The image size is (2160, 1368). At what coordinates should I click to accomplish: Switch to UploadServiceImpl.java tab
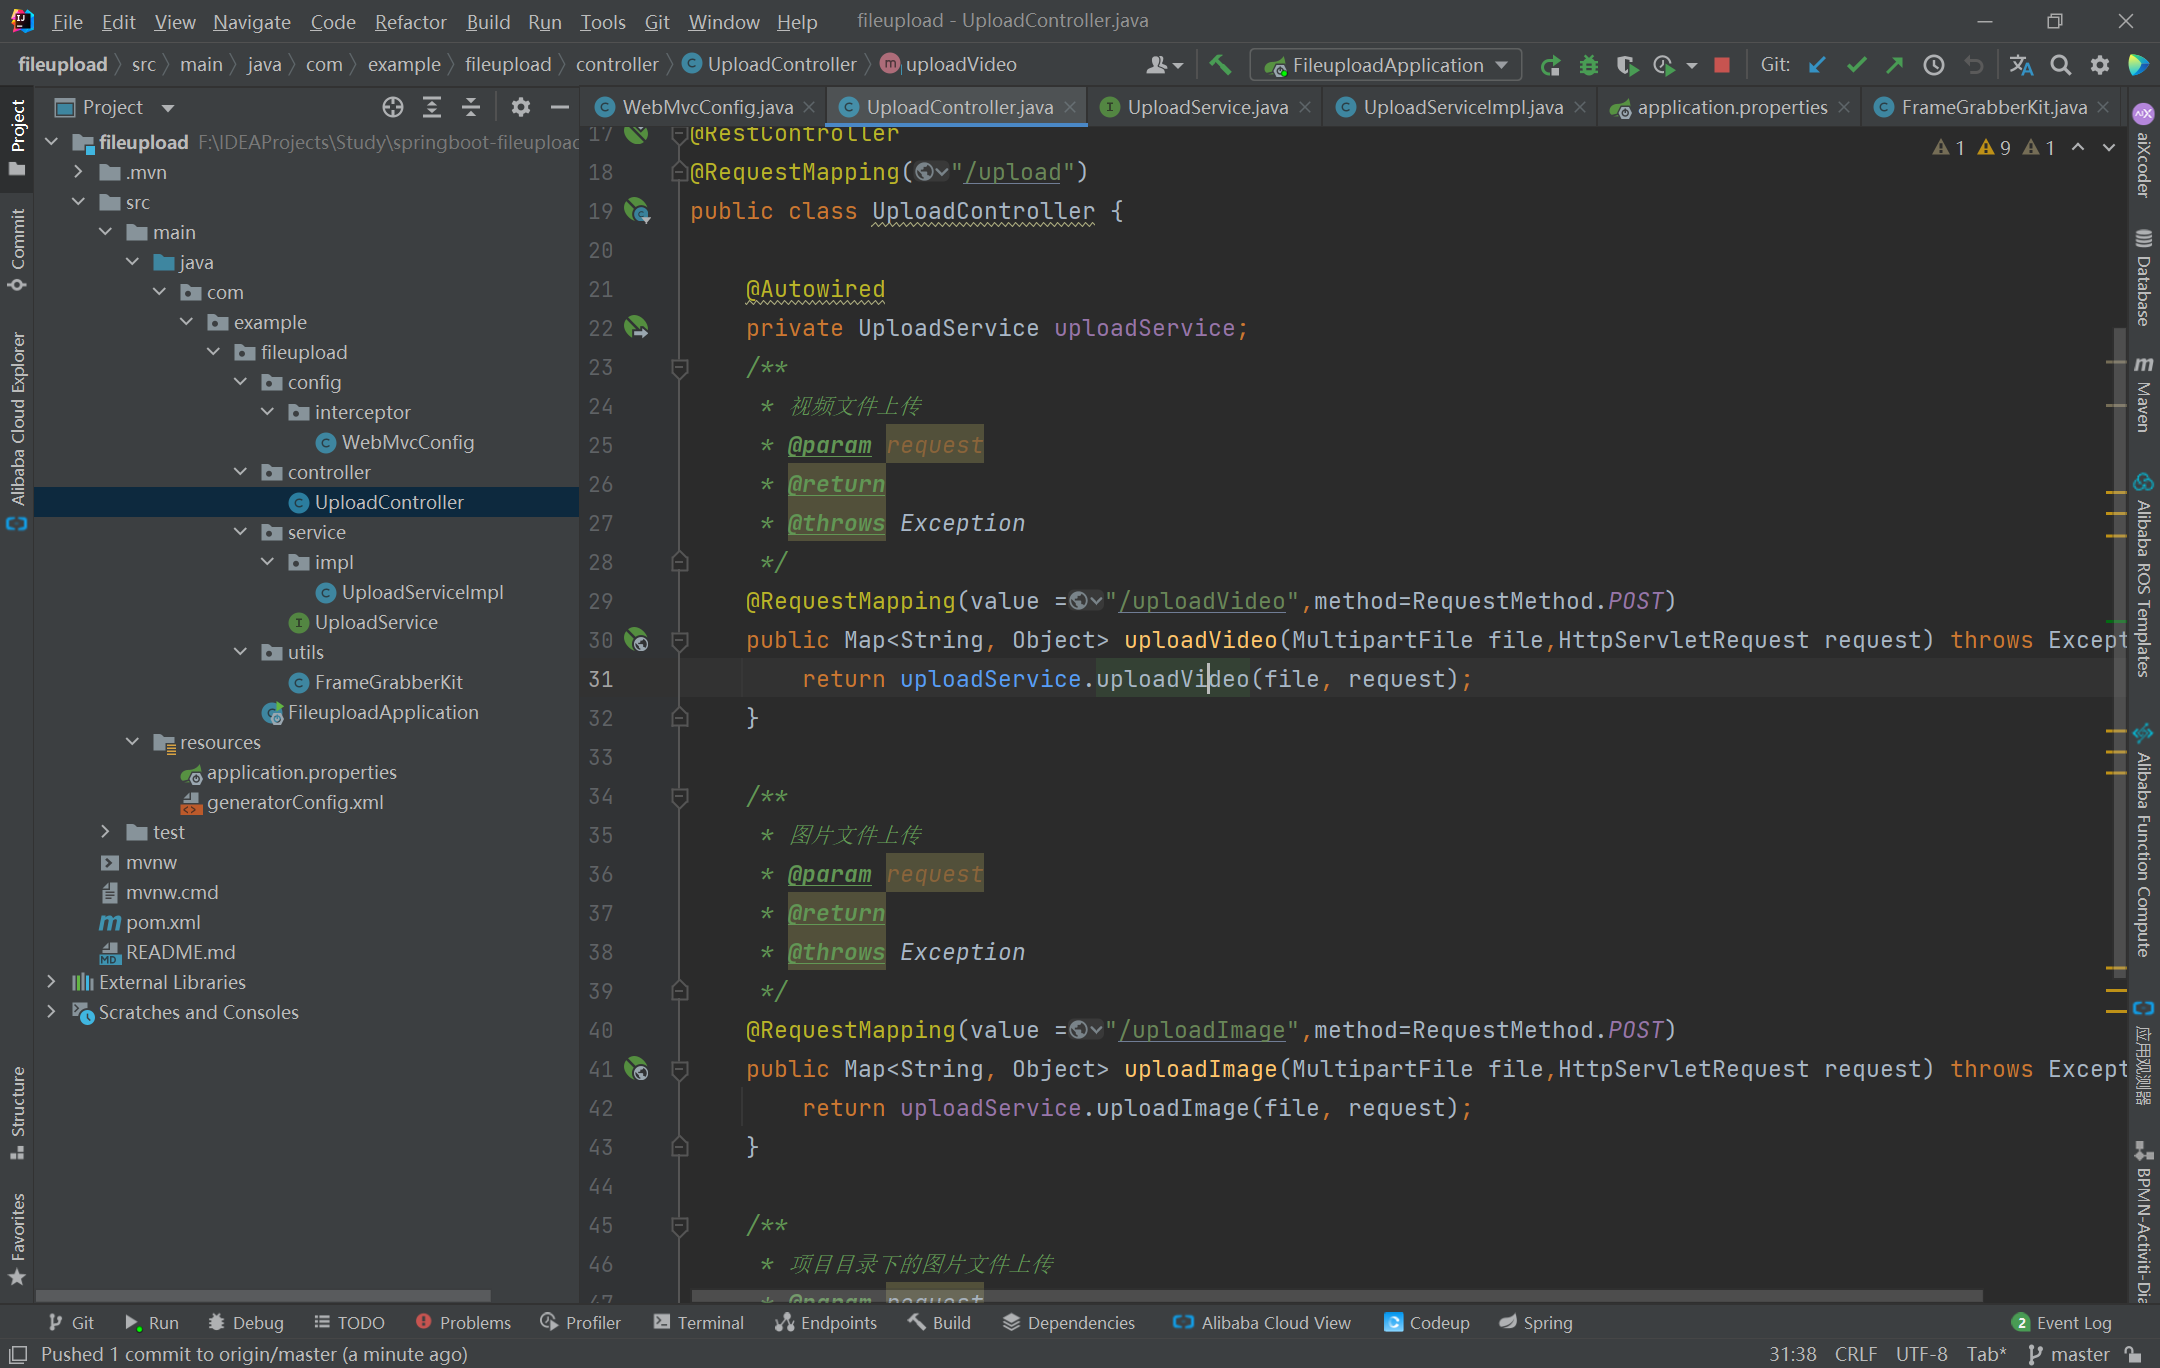click(1461, 107)
